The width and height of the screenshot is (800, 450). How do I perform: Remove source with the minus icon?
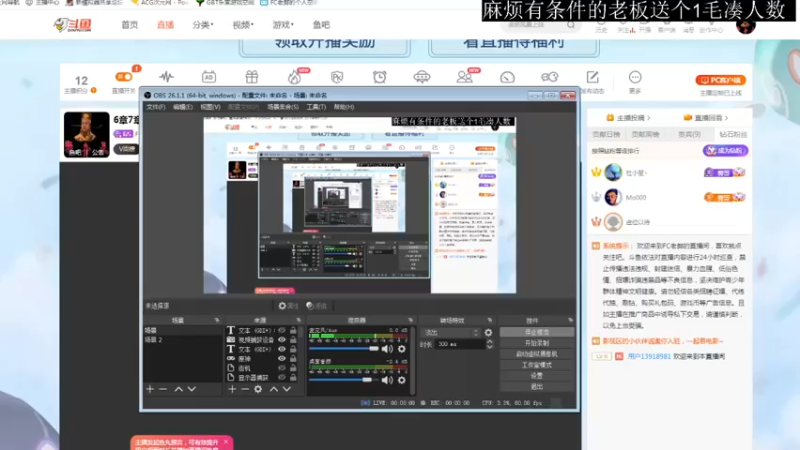[x=245, y=389]
